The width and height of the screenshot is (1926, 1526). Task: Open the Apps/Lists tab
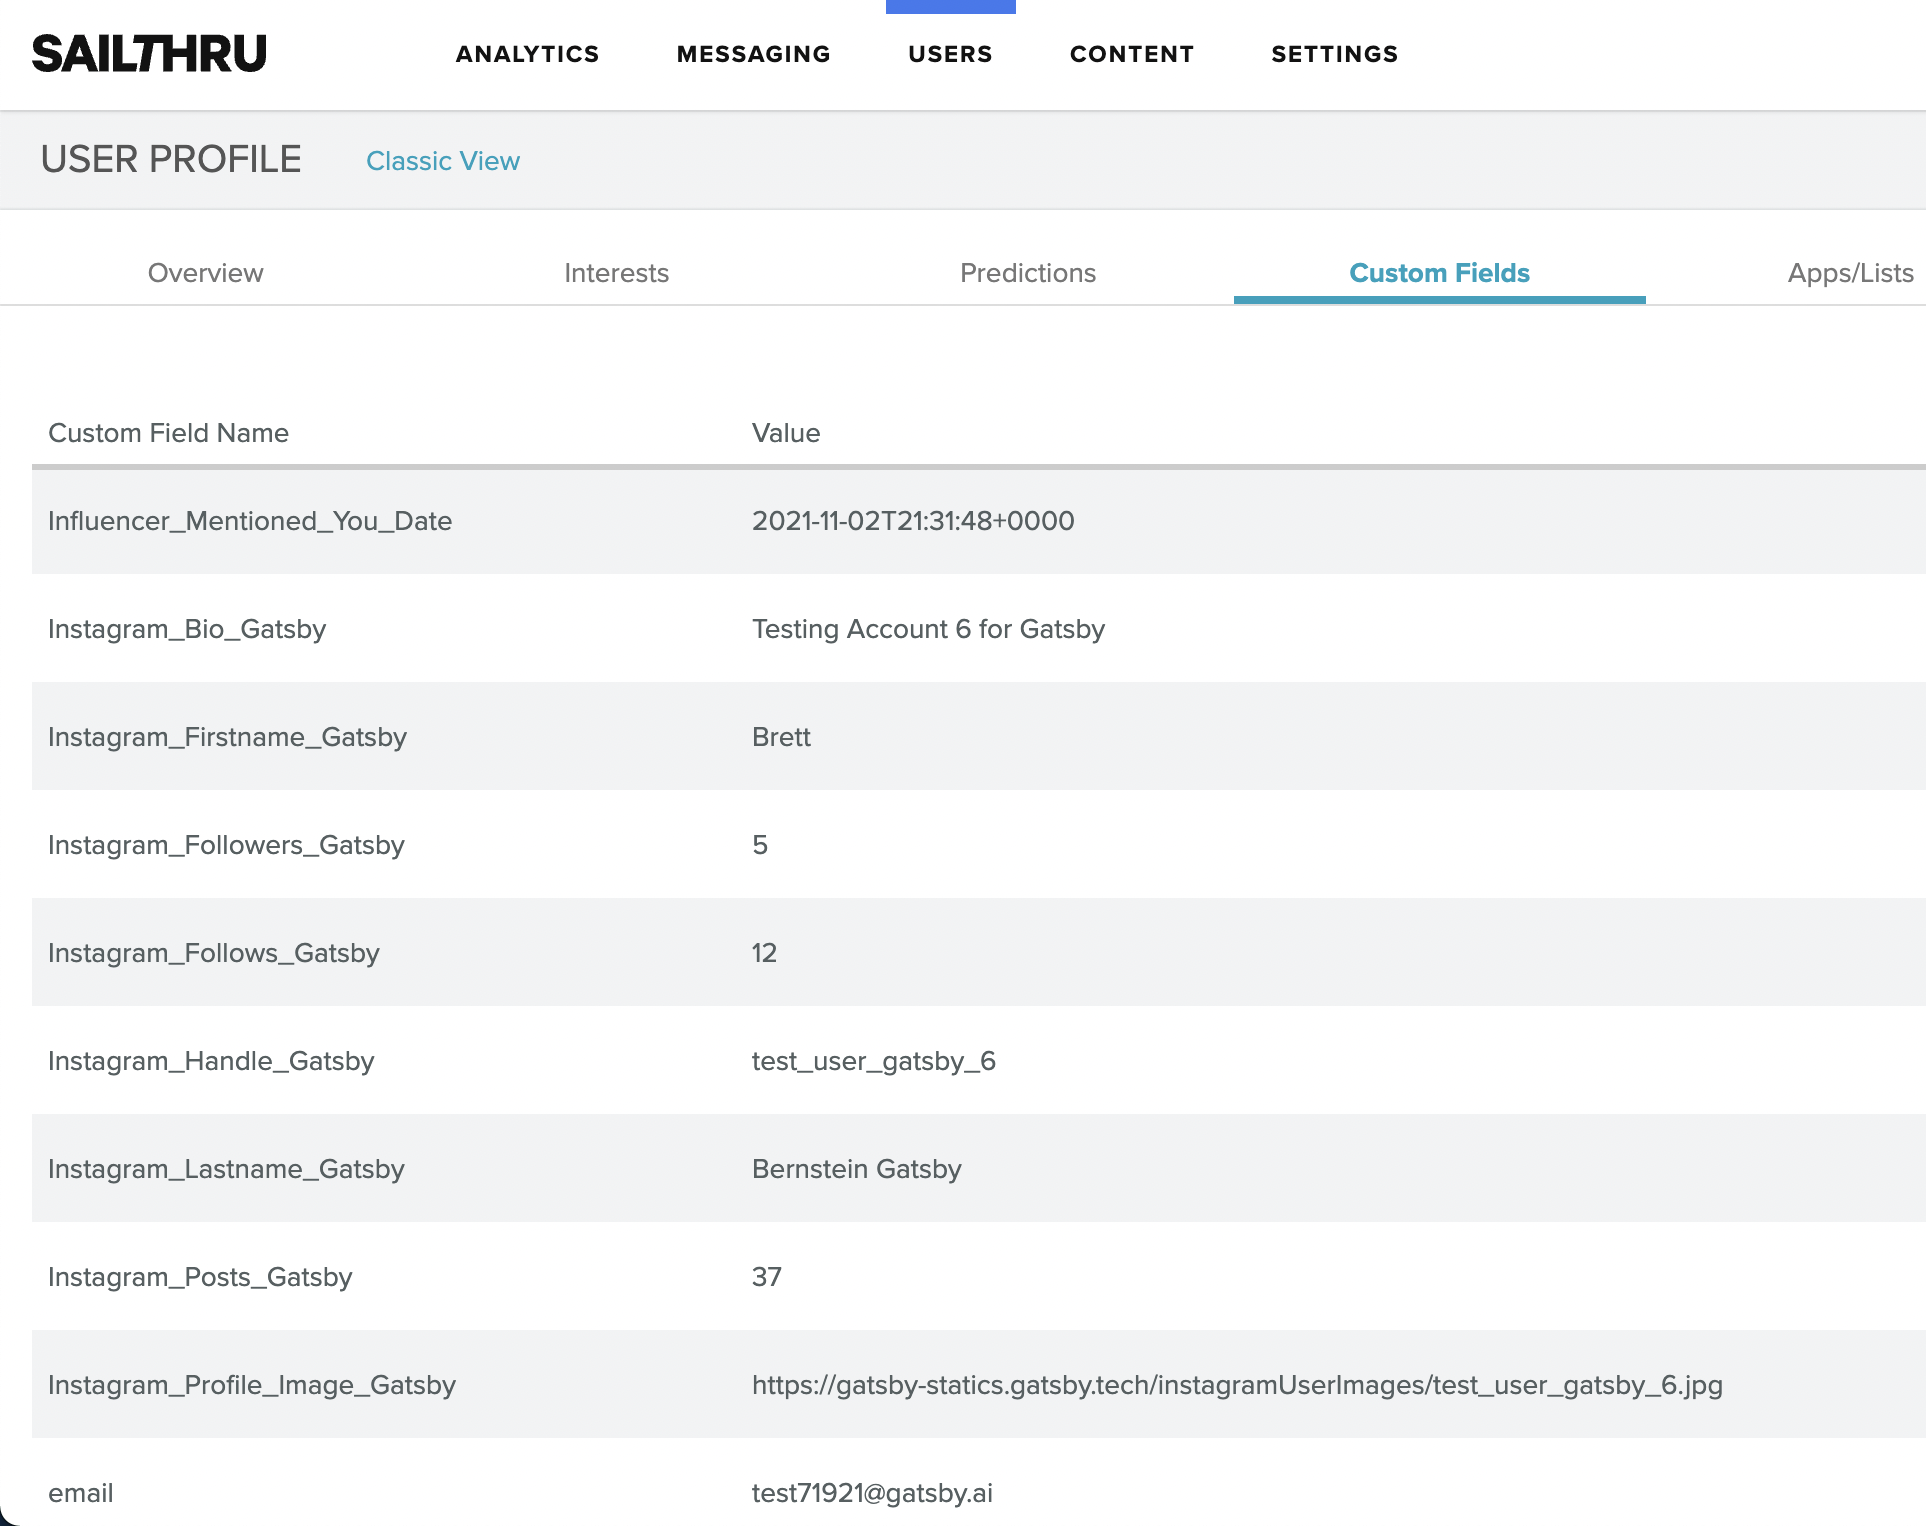click(x=1851, y=273)
